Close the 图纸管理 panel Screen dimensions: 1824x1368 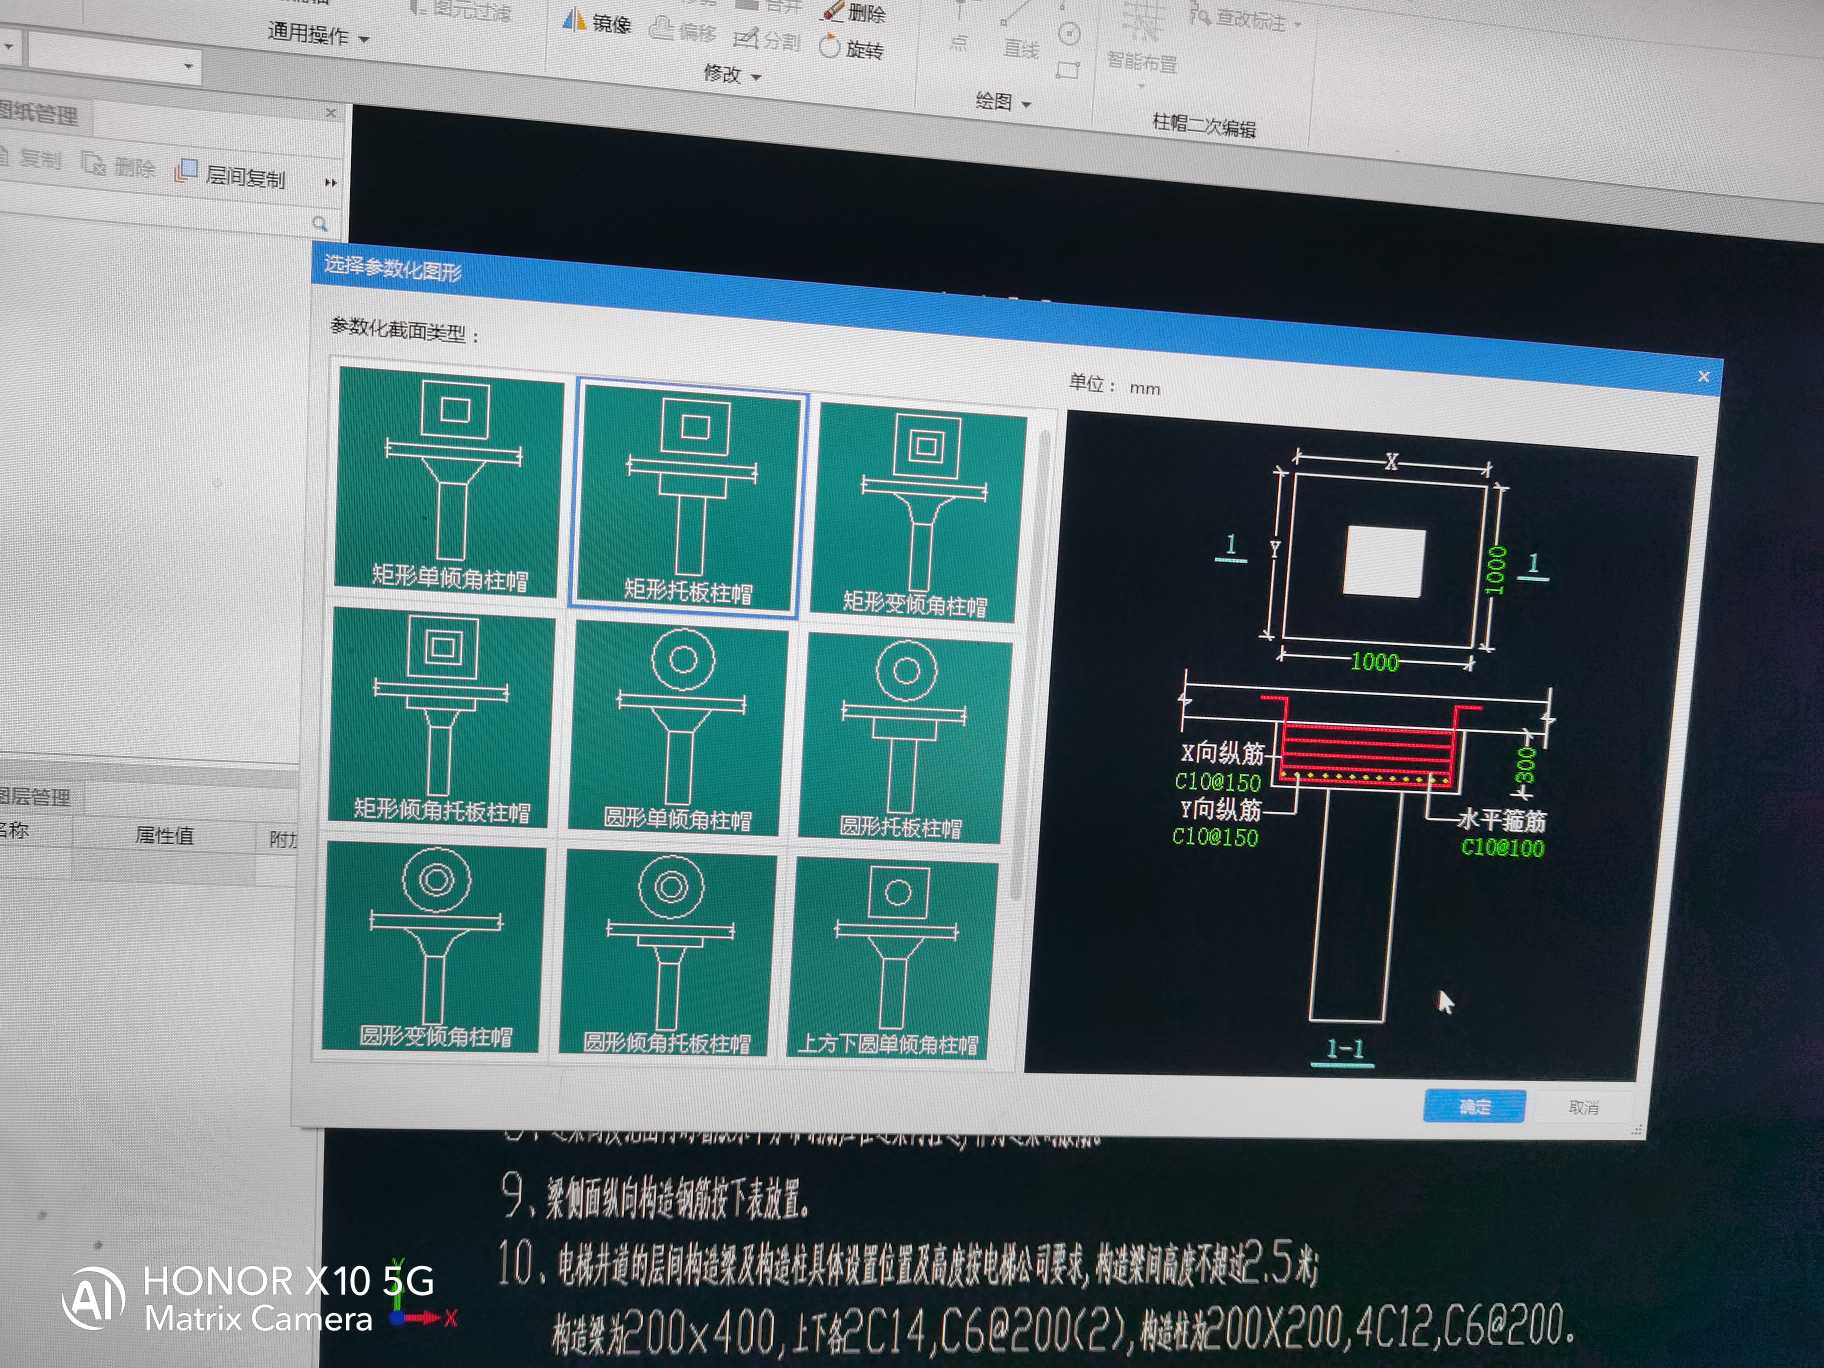click(331, 113)
